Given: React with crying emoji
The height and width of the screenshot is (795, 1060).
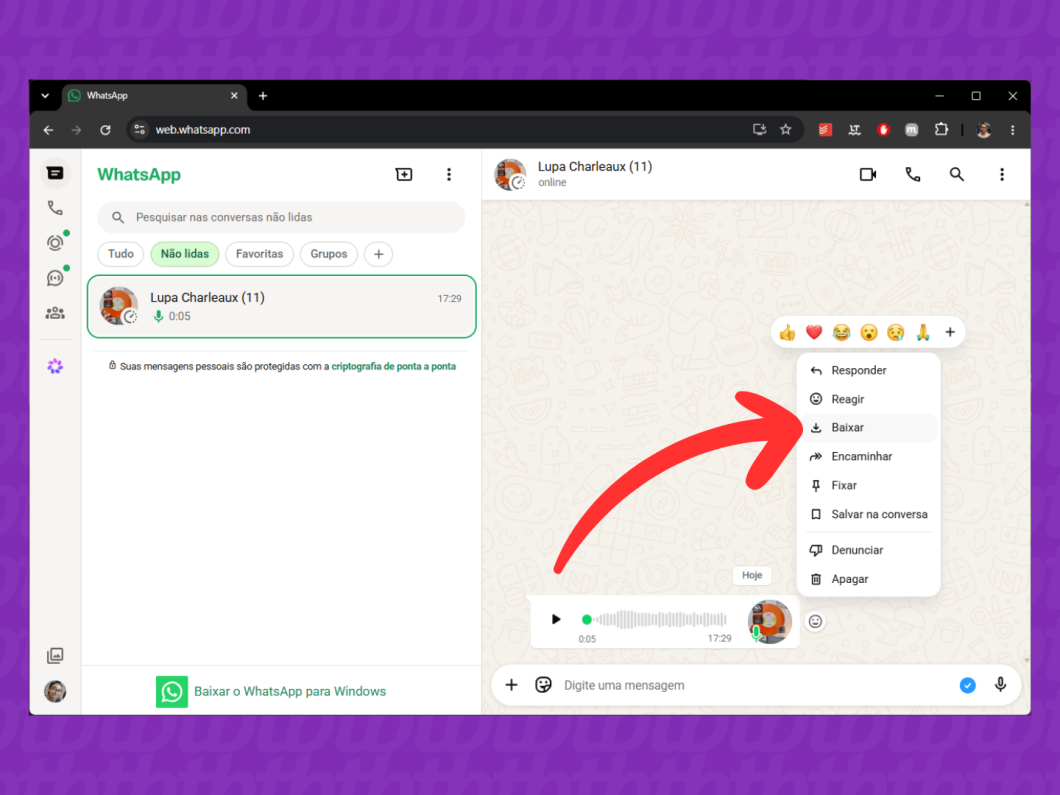Looking at the screenshot, I should pos(896,332).
